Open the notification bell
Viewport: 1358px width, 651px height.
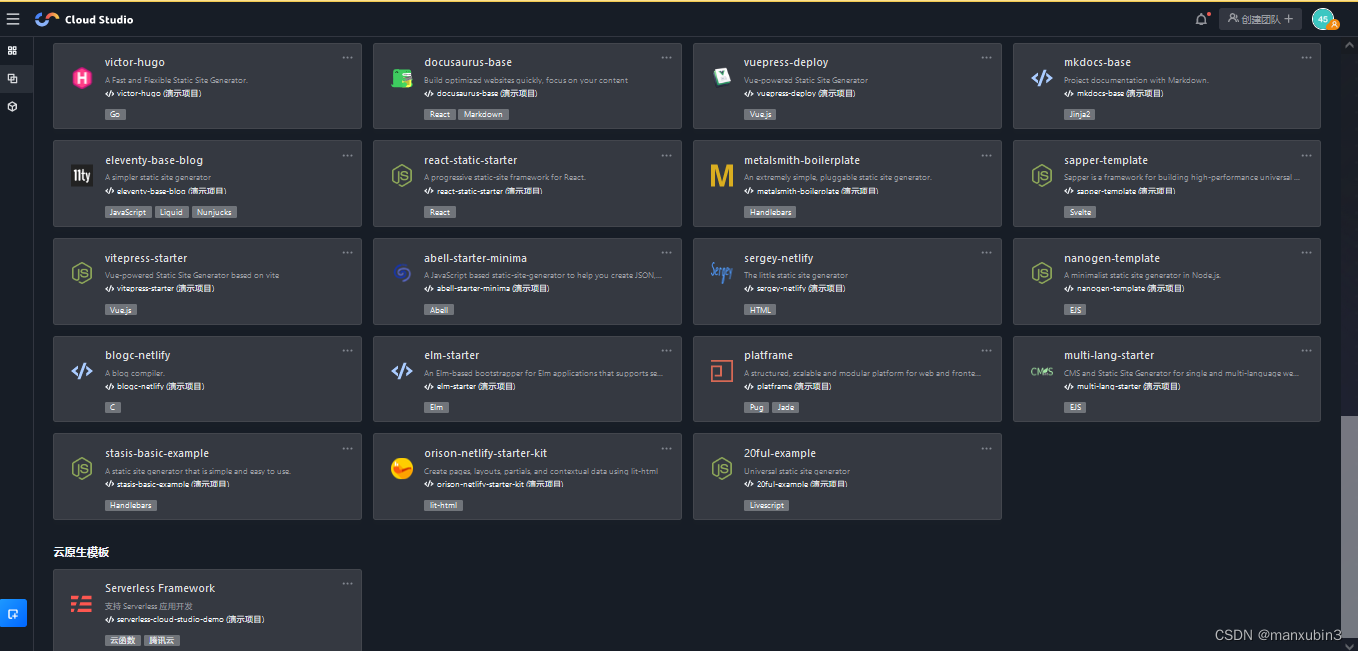pyautogui.click(x=1202, y=19)
